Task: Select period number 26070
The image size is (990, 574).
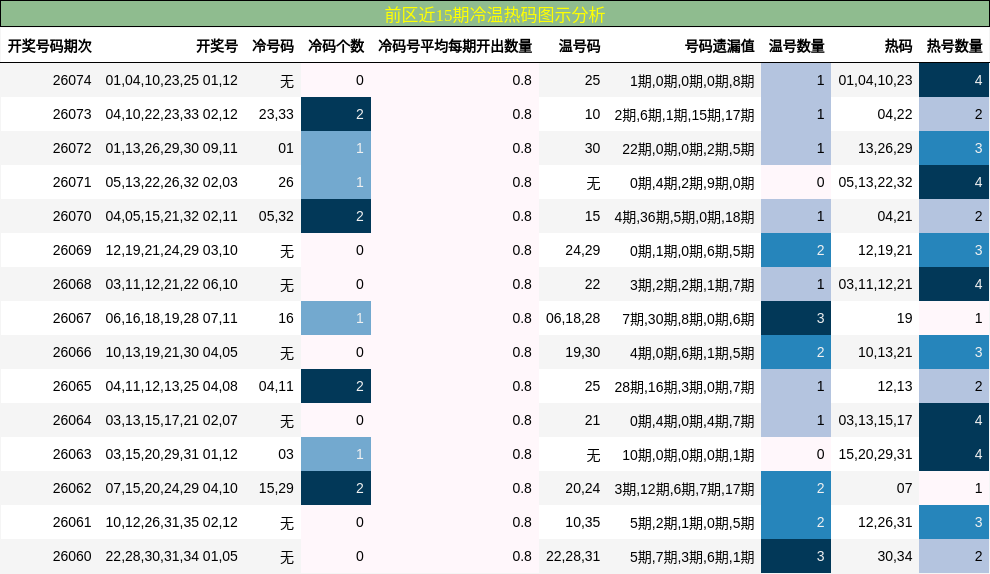Action: (x=72, y=217)
